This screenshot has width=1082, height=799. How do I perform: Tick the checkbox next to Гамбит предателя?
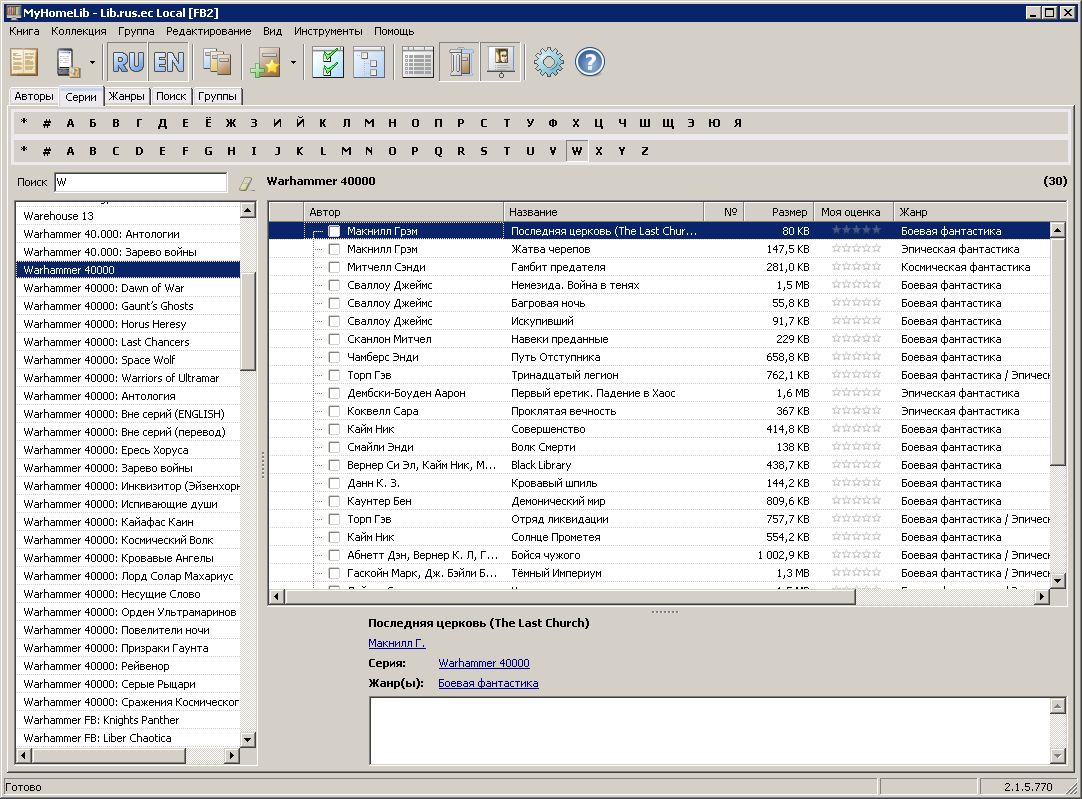pos(334,267)
